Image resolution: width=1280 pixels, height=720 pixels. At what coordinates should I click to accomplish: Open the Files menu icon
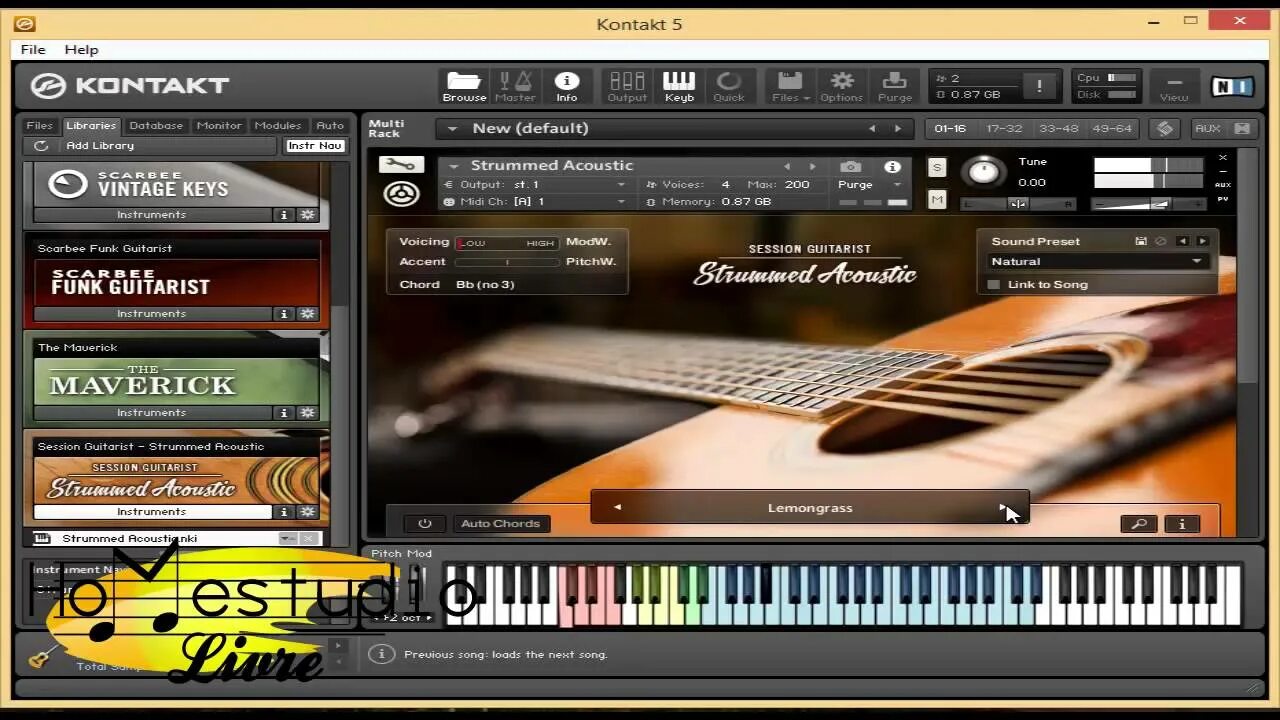click(788, 87)
